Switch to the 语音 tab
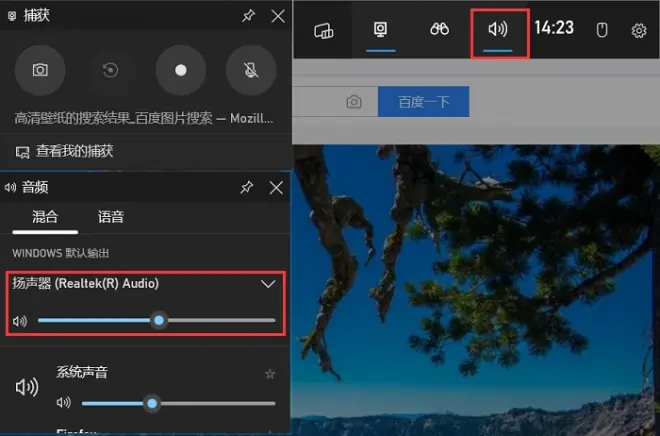This screenshot has width=660, height=436. point(111,217)
